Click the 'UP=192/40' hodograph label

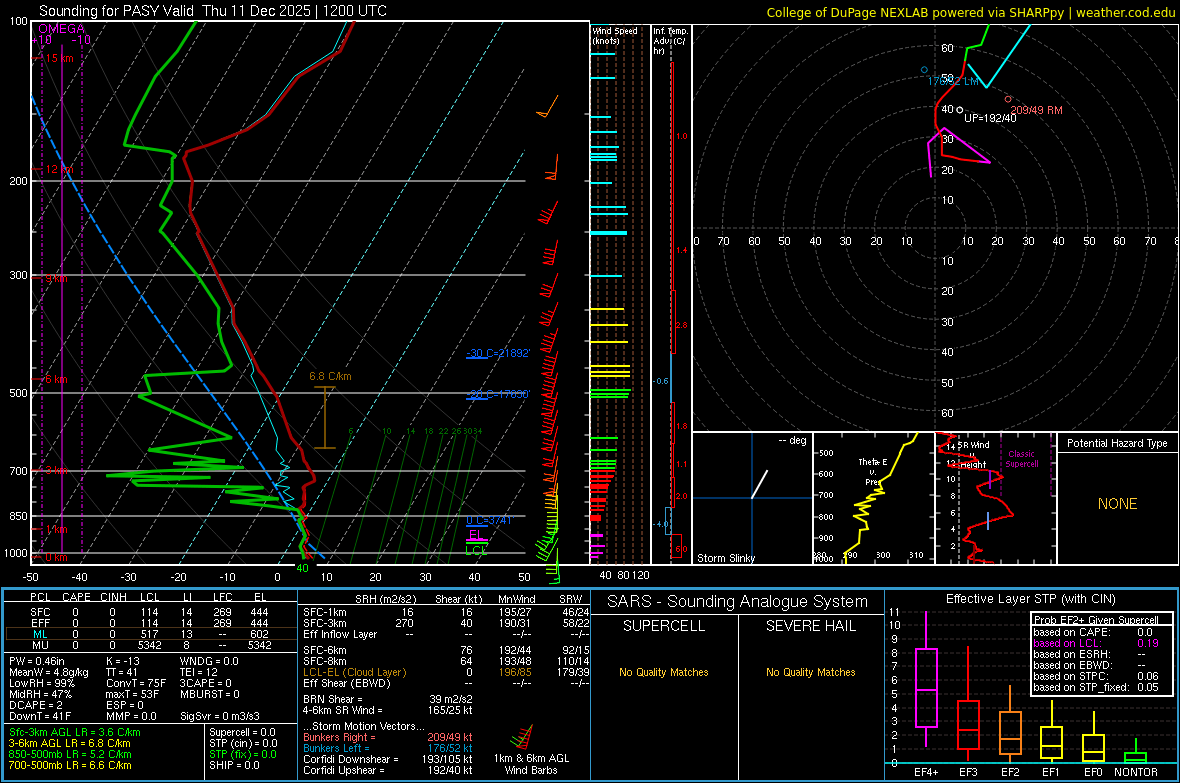click(990, 118)
